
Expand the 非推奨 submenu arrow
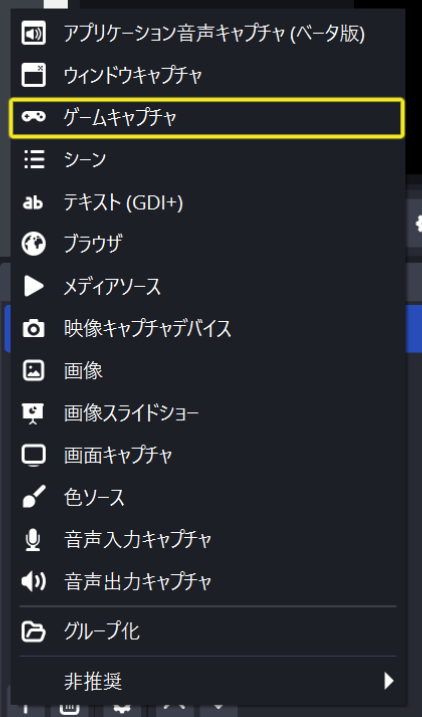pos(389,681)
